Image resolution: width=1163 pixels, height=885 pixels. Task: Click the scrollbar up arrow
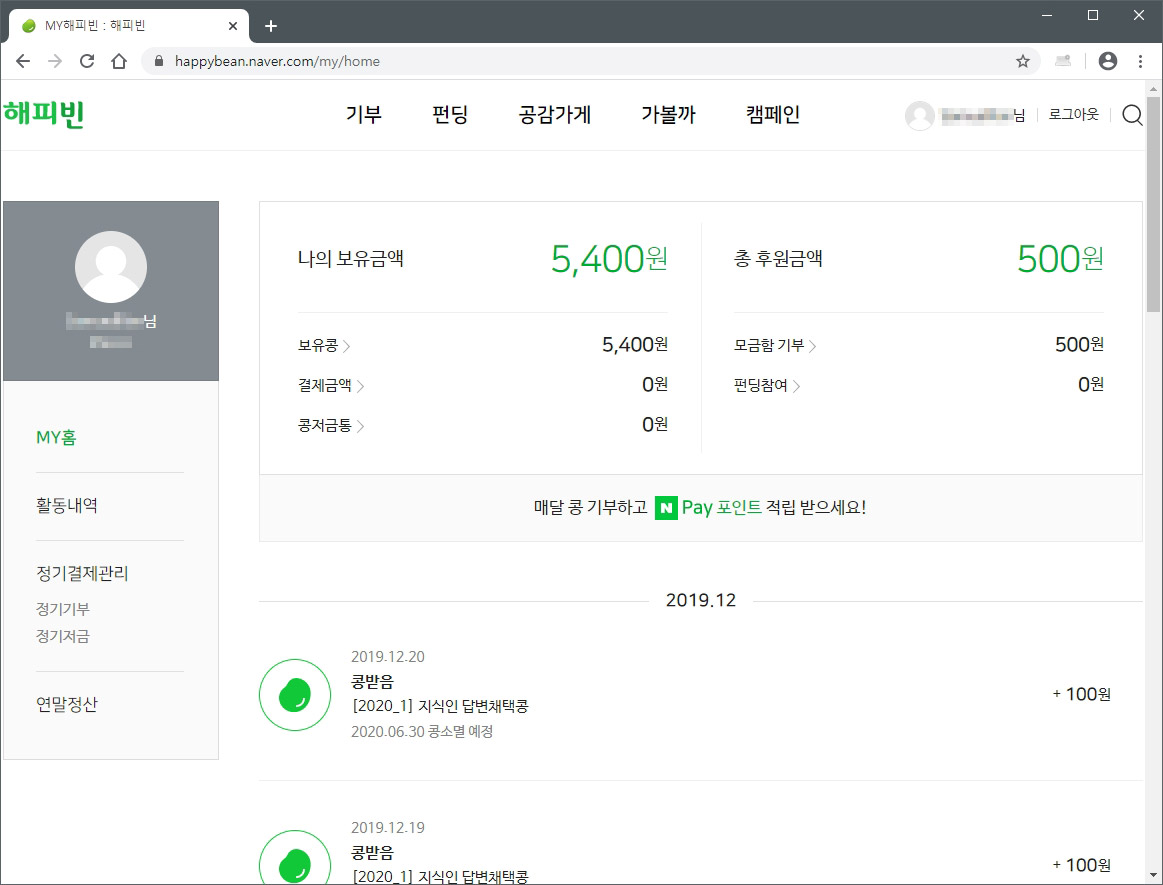[1153, 88]
